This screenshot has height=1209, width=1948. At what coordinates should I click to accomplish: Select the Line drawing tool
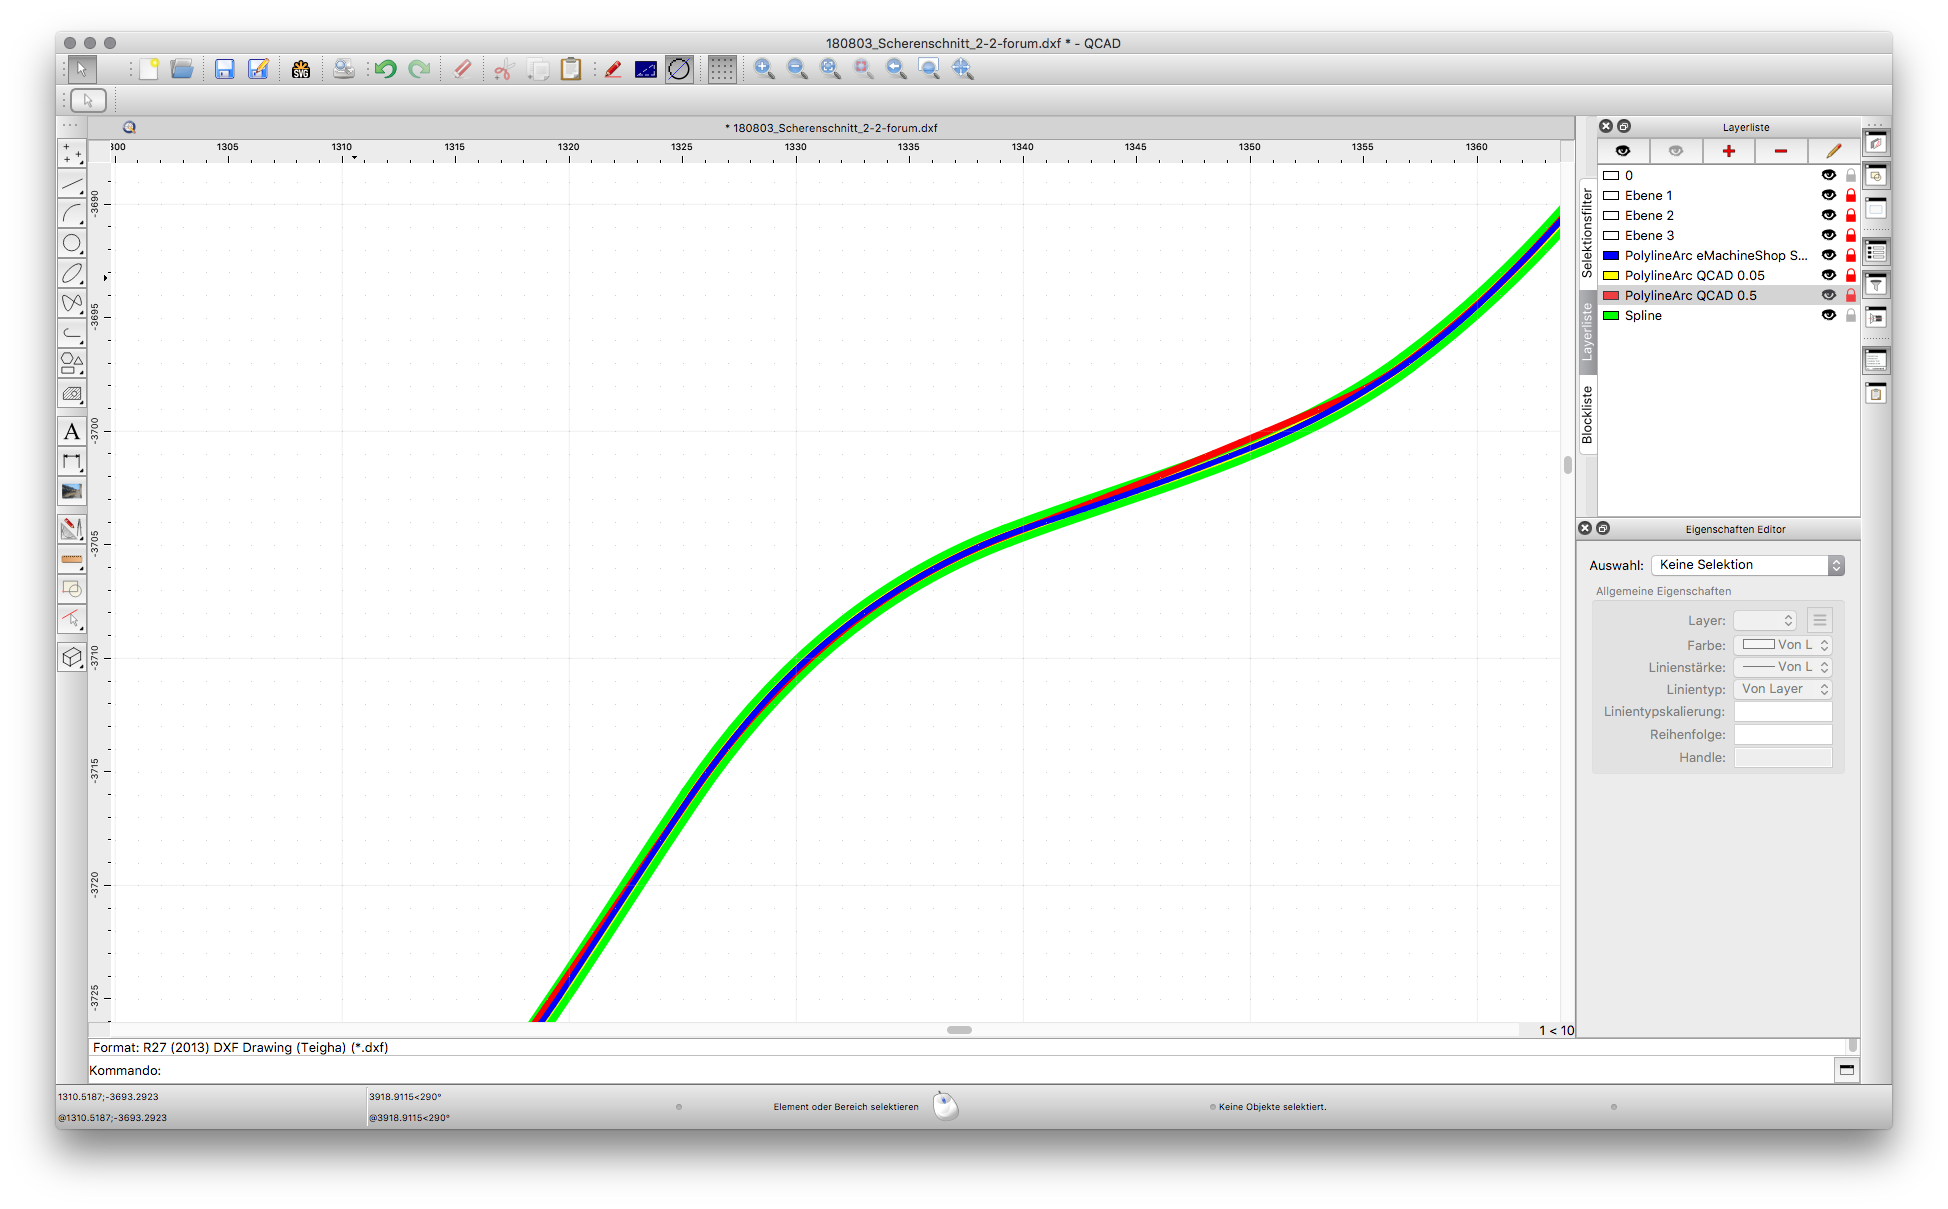click(x=72, y=185)
